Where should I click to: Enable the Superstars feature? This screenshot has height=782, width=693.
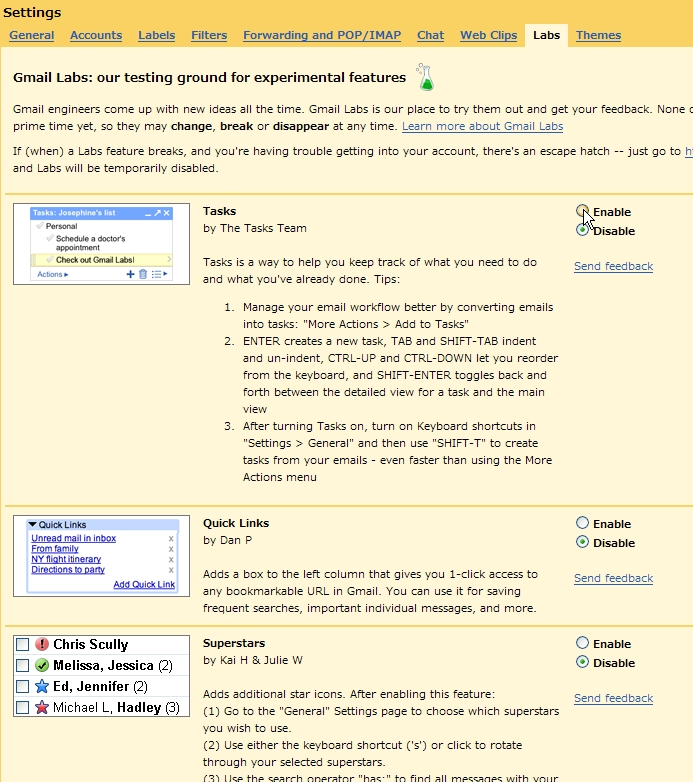(x=582, y=642)
